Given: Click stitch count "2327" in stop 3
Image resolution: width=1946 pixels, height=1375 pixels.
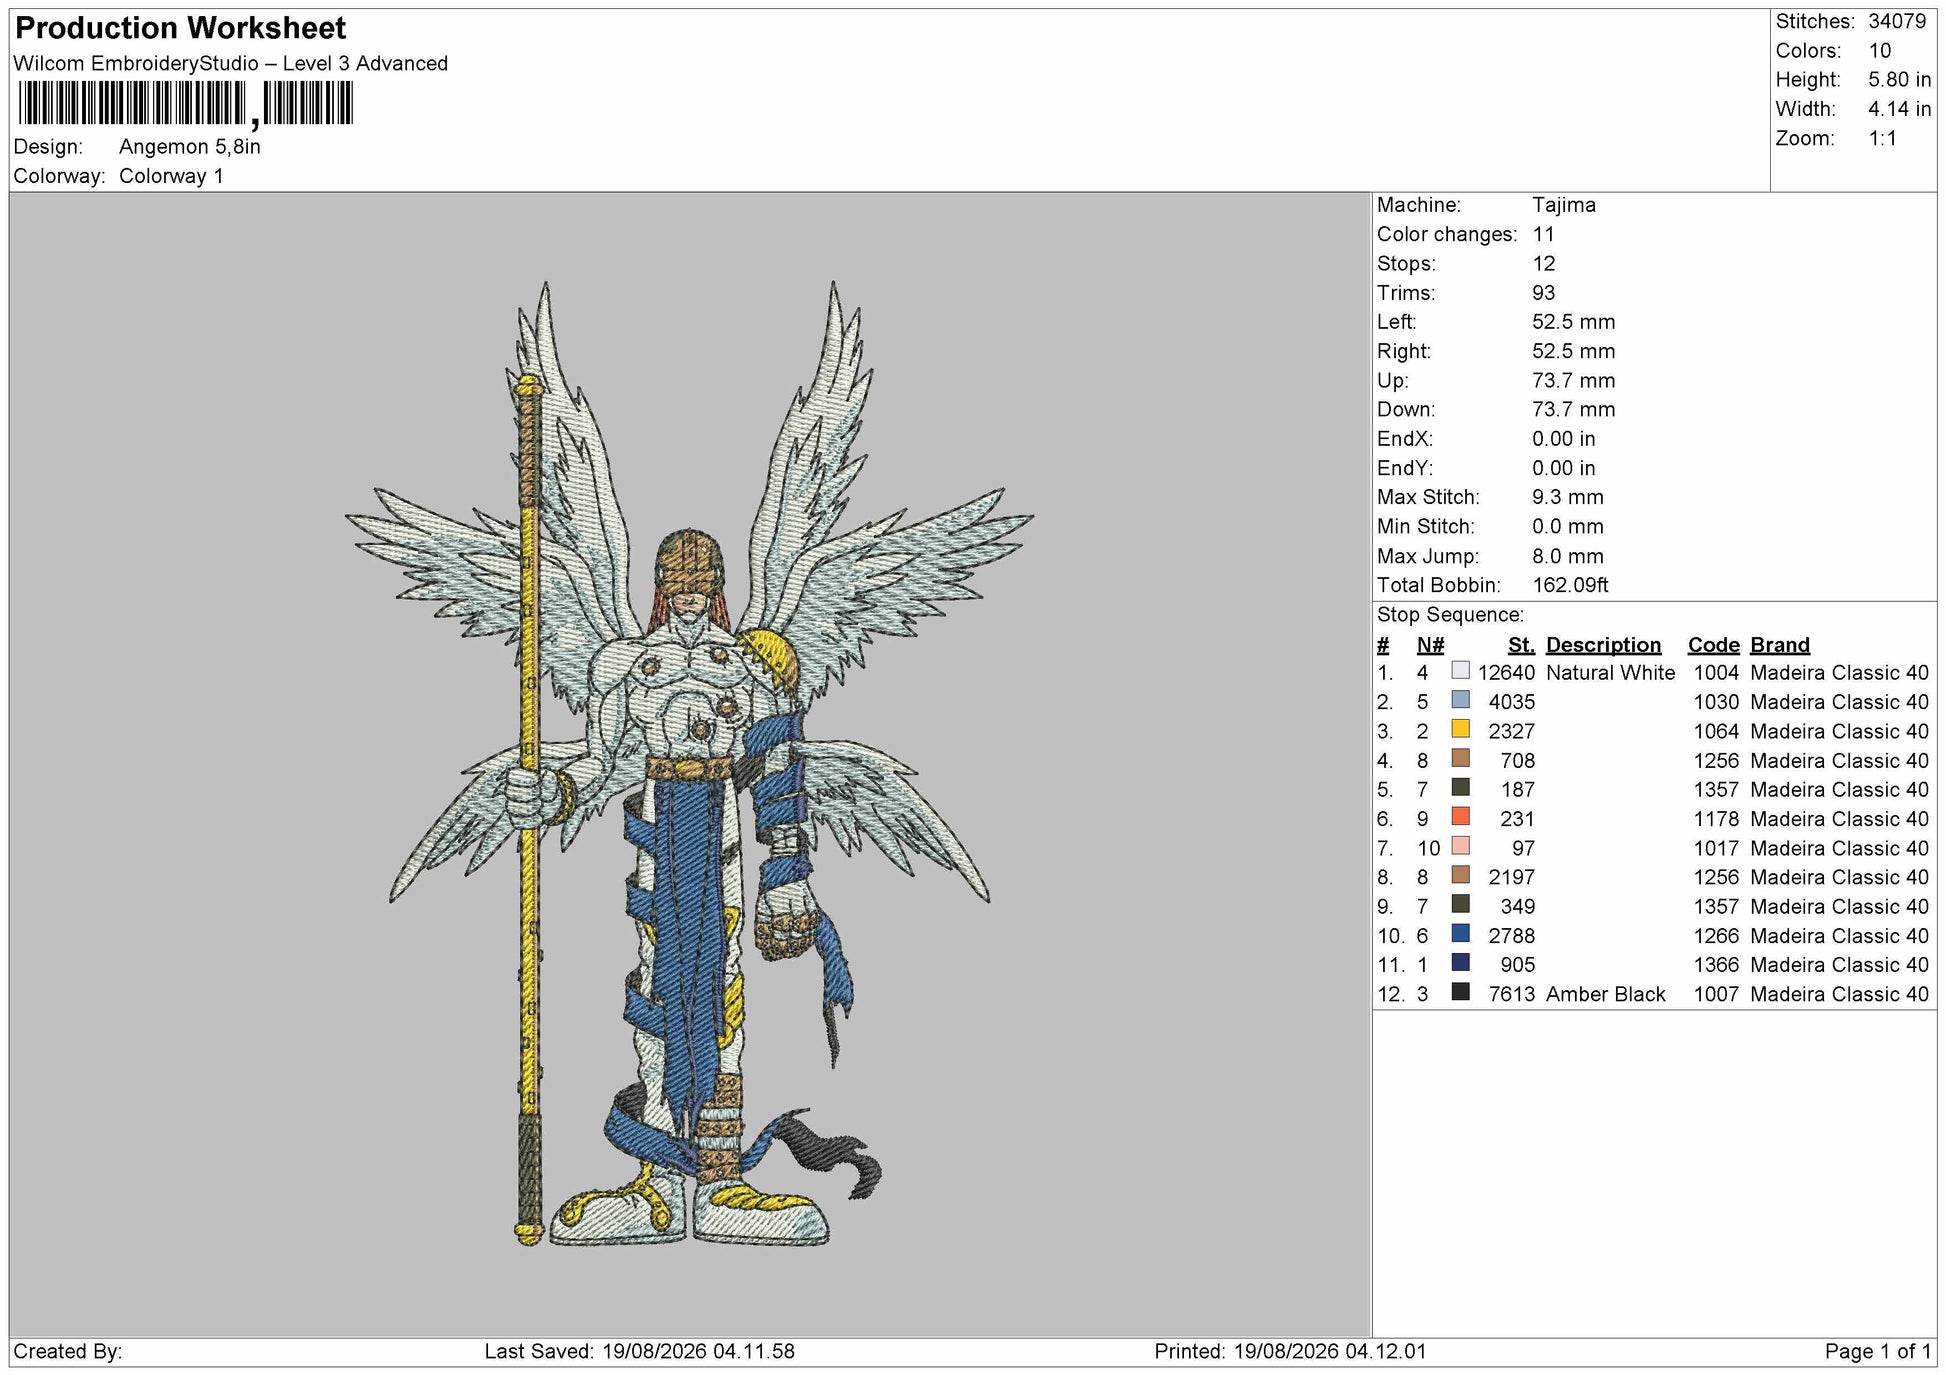Looking at the screenshot, I should 1512,731.
